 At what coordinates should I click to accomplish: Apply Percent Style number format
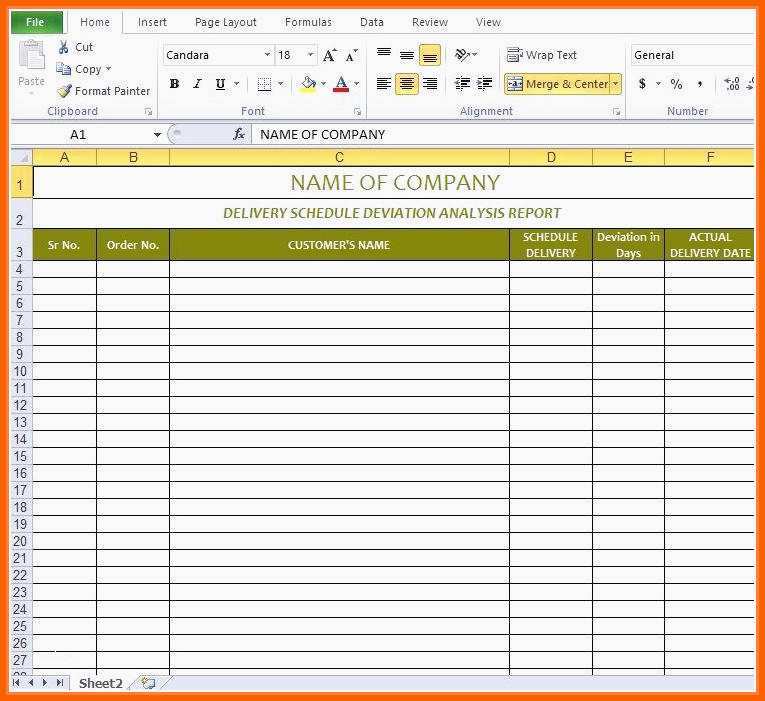(676, 84)
